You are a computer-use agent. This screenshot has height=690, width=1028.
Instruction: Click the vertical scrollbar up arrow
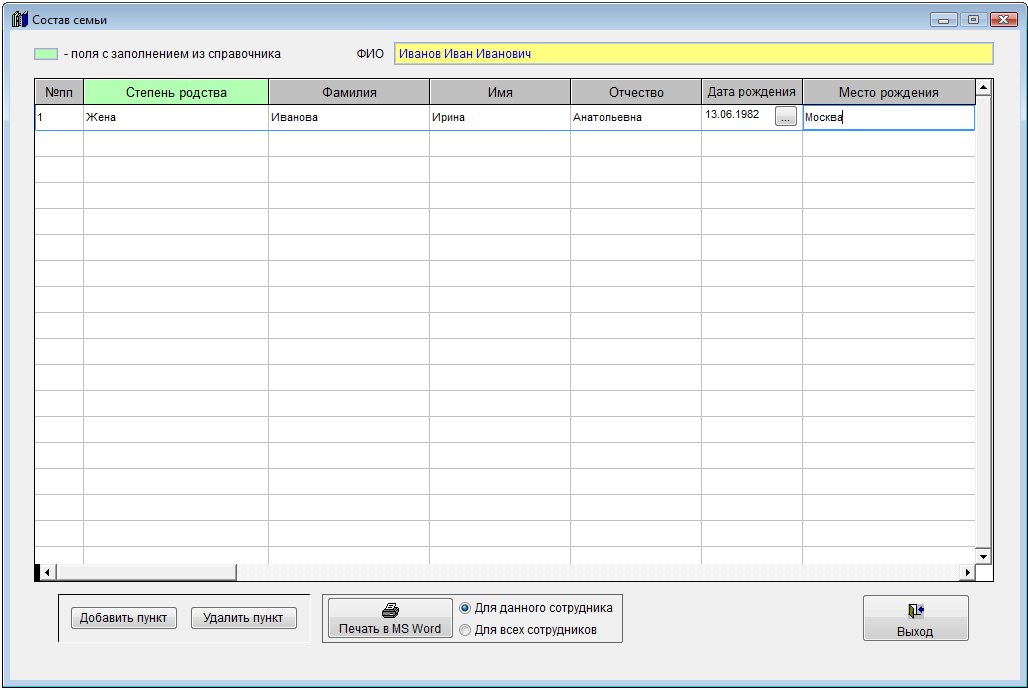983,87
